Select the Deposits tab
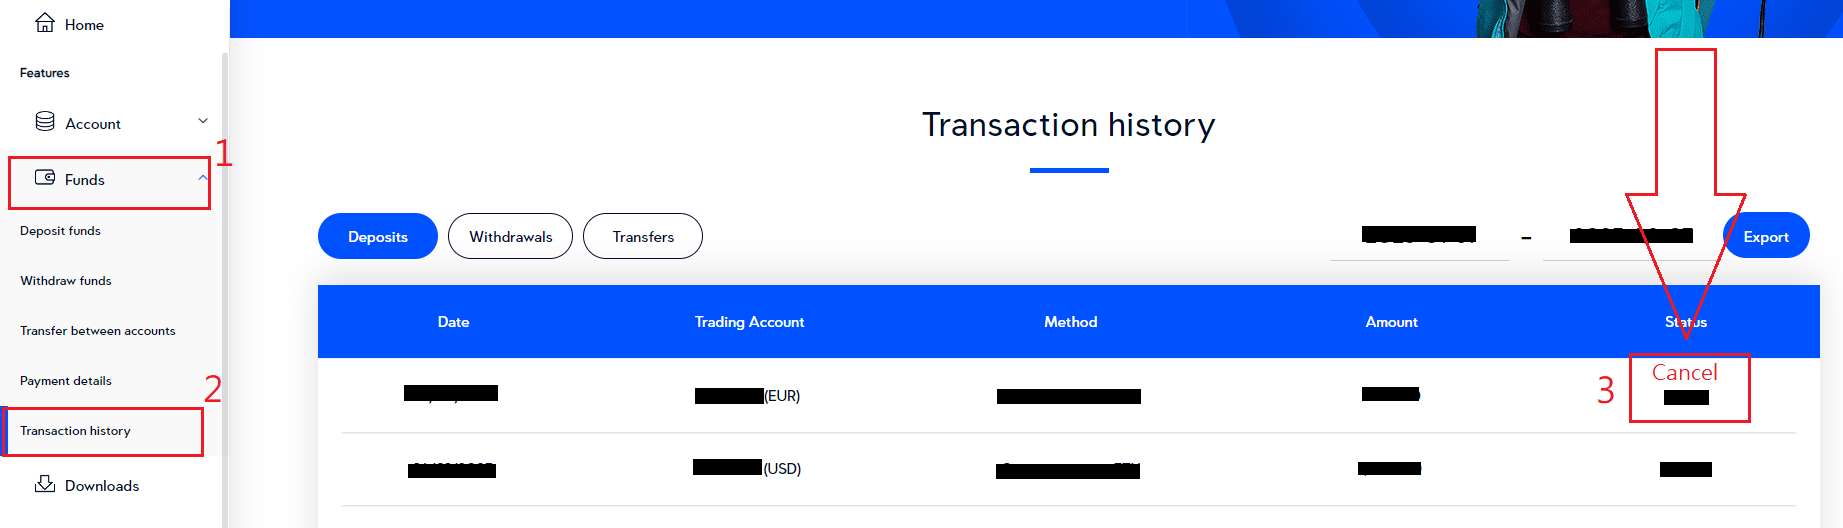1843x528 pixels. 378,237
